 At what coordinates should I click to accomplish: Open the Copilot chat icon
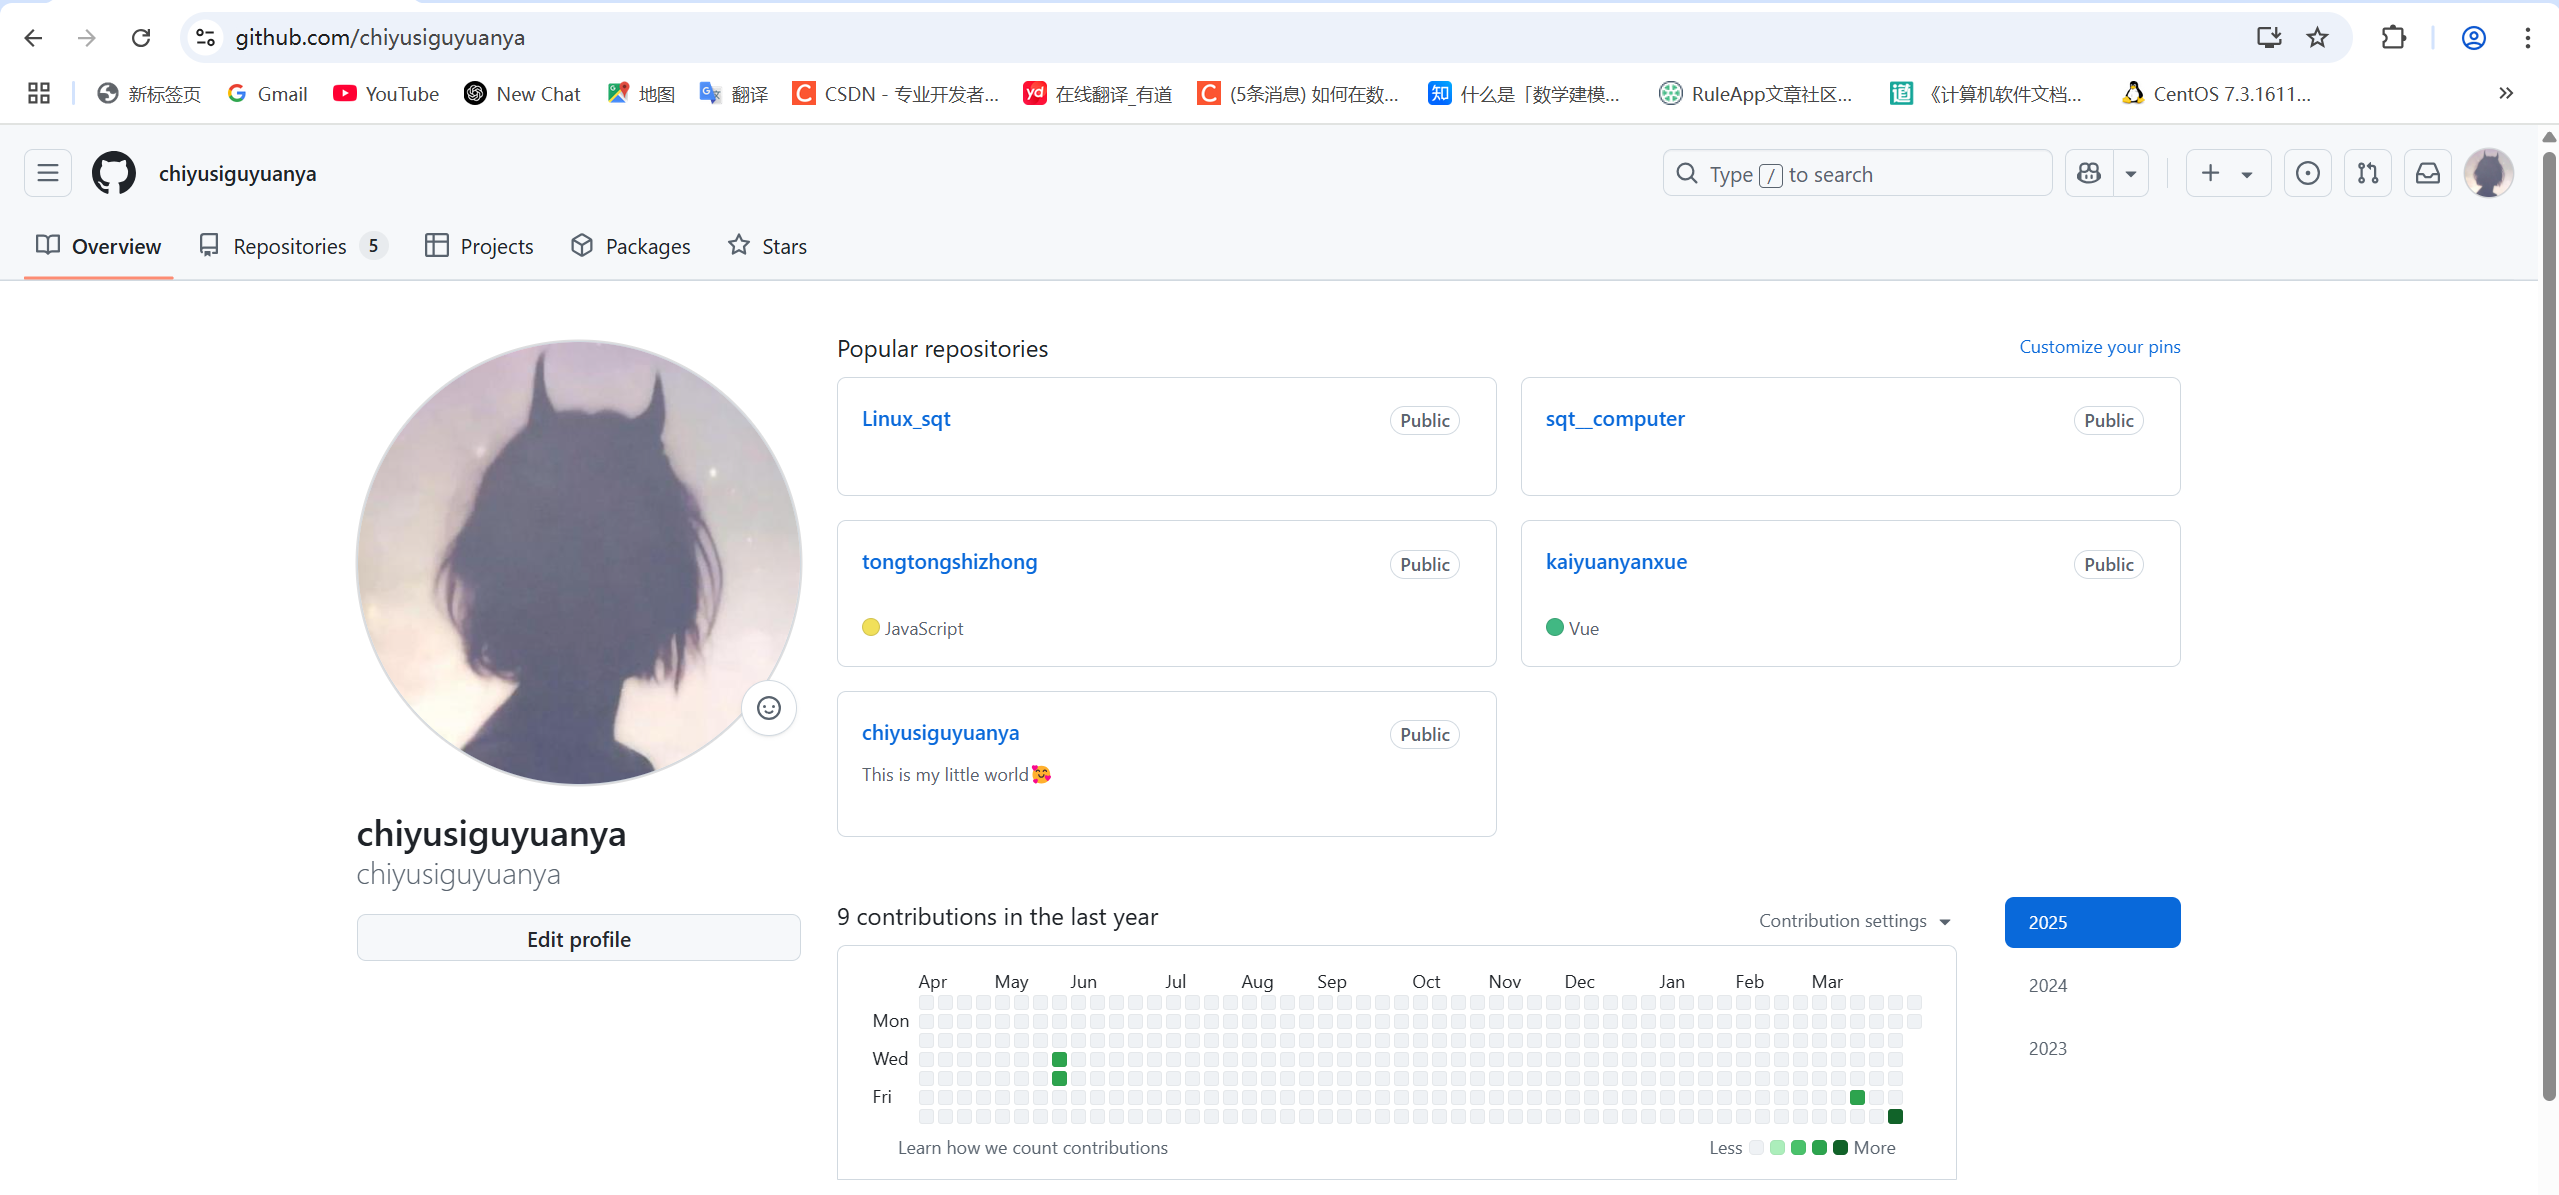2089,173
